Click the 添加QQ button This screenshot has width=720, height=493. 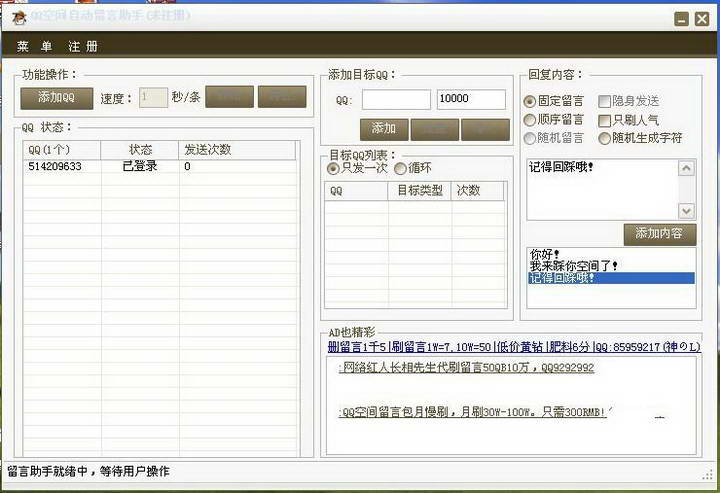point(56,98)
